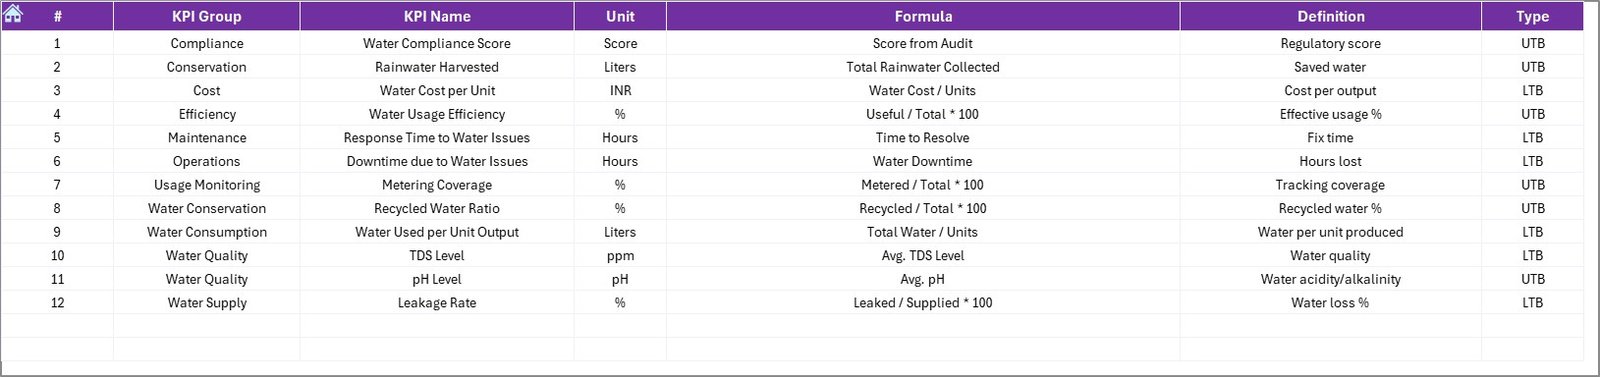Select the Type header cell

(1532, 16)
